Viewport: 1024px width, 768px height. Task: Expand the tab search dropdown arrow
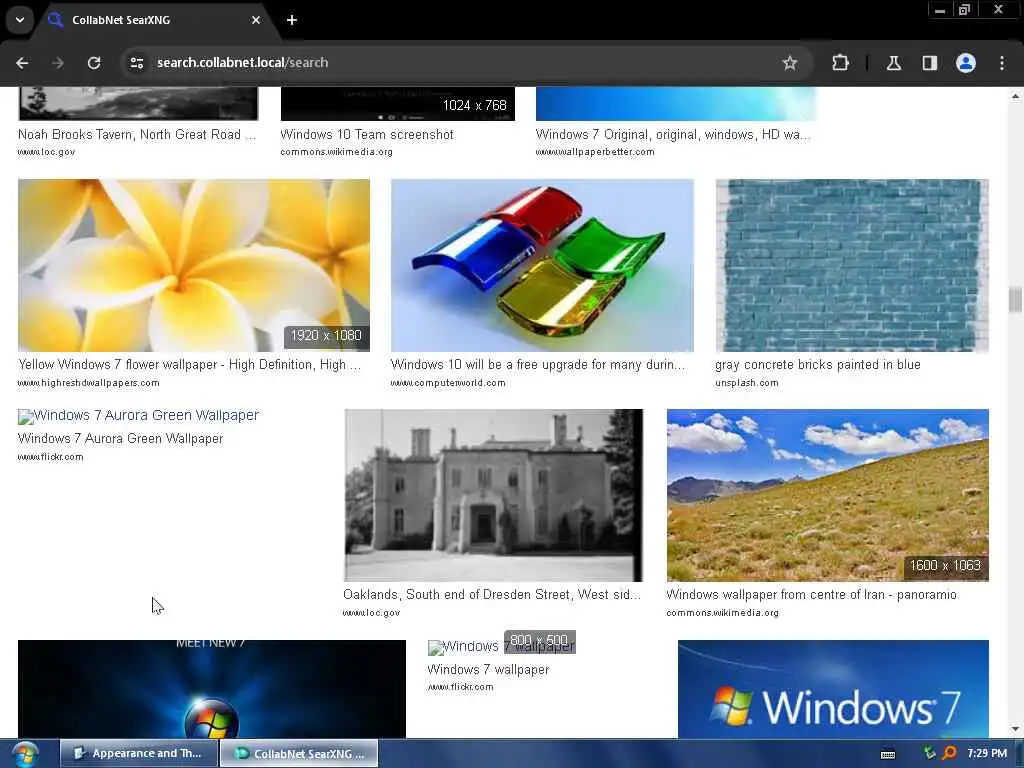point(20,20)
